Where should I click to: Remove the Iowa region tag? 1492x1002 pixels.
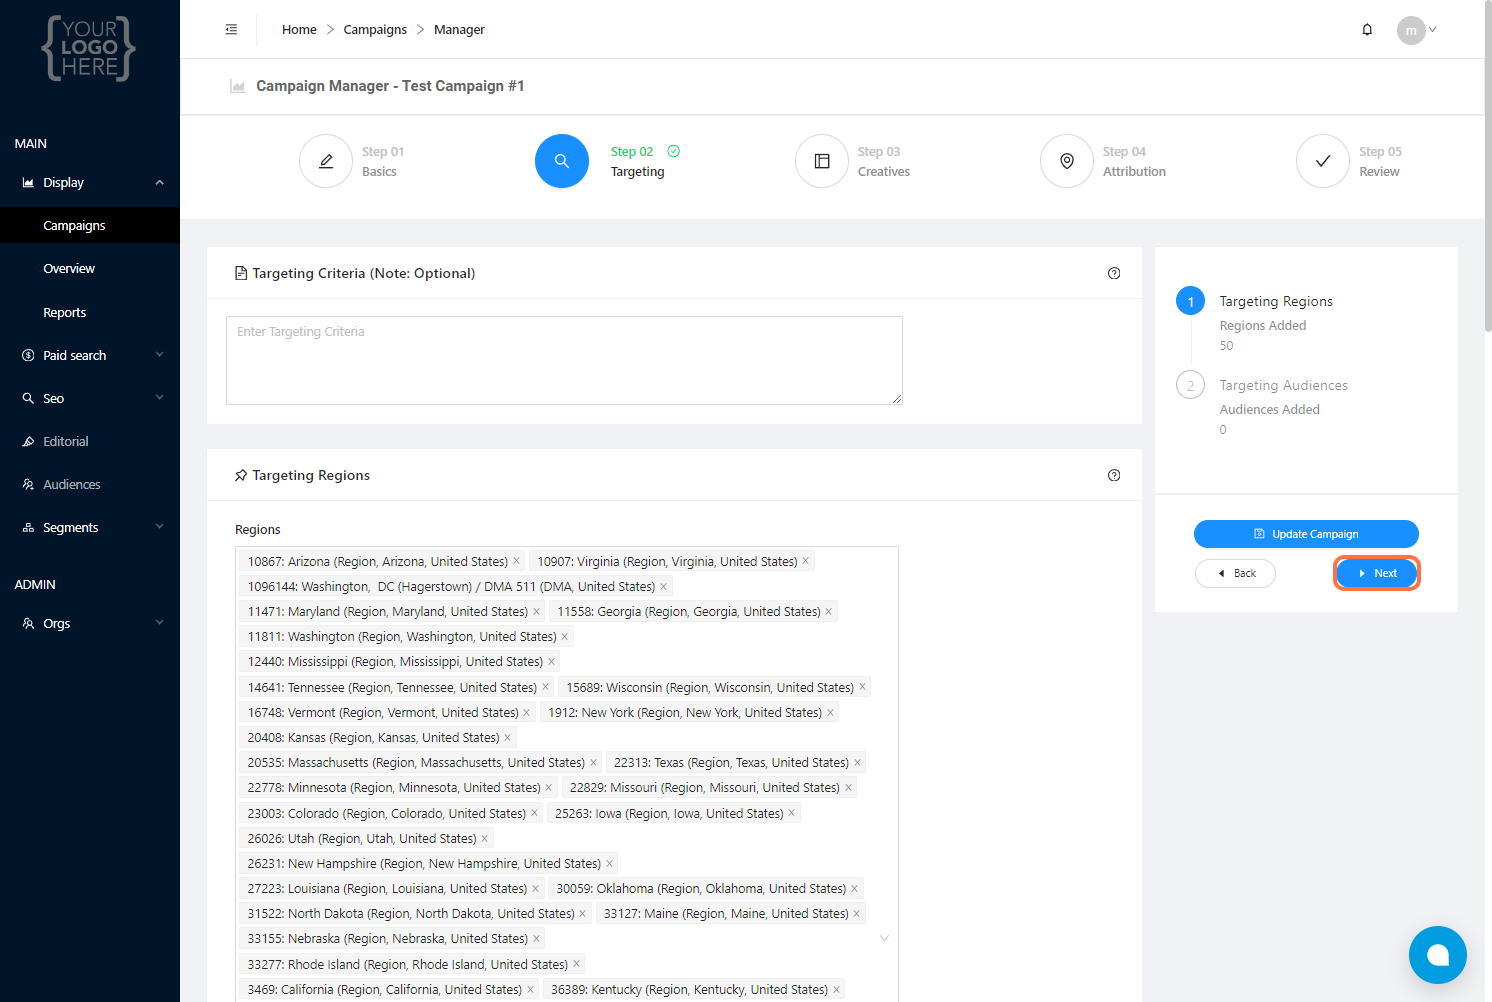791,813
